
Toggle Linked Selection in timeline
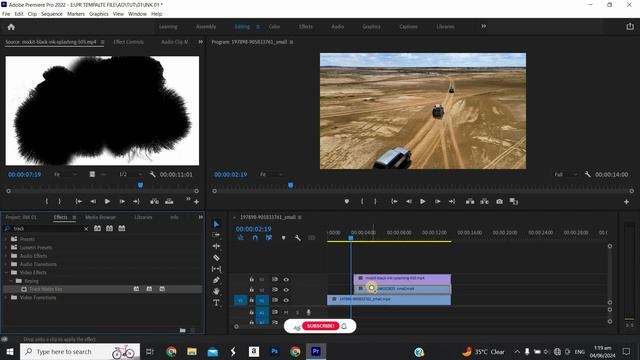269,238
